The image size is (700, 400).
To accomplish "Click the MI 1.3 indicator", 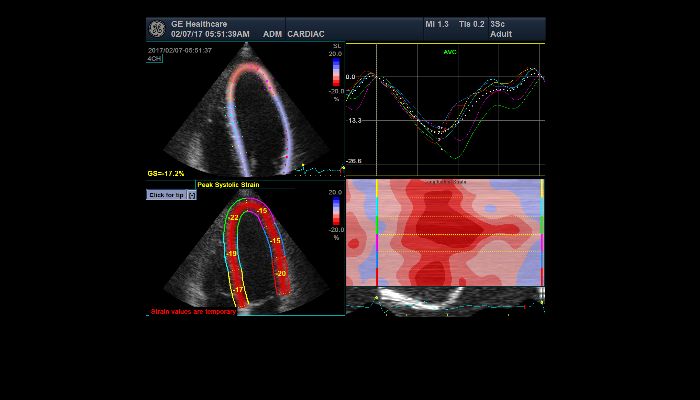I will tap(436, 23).
